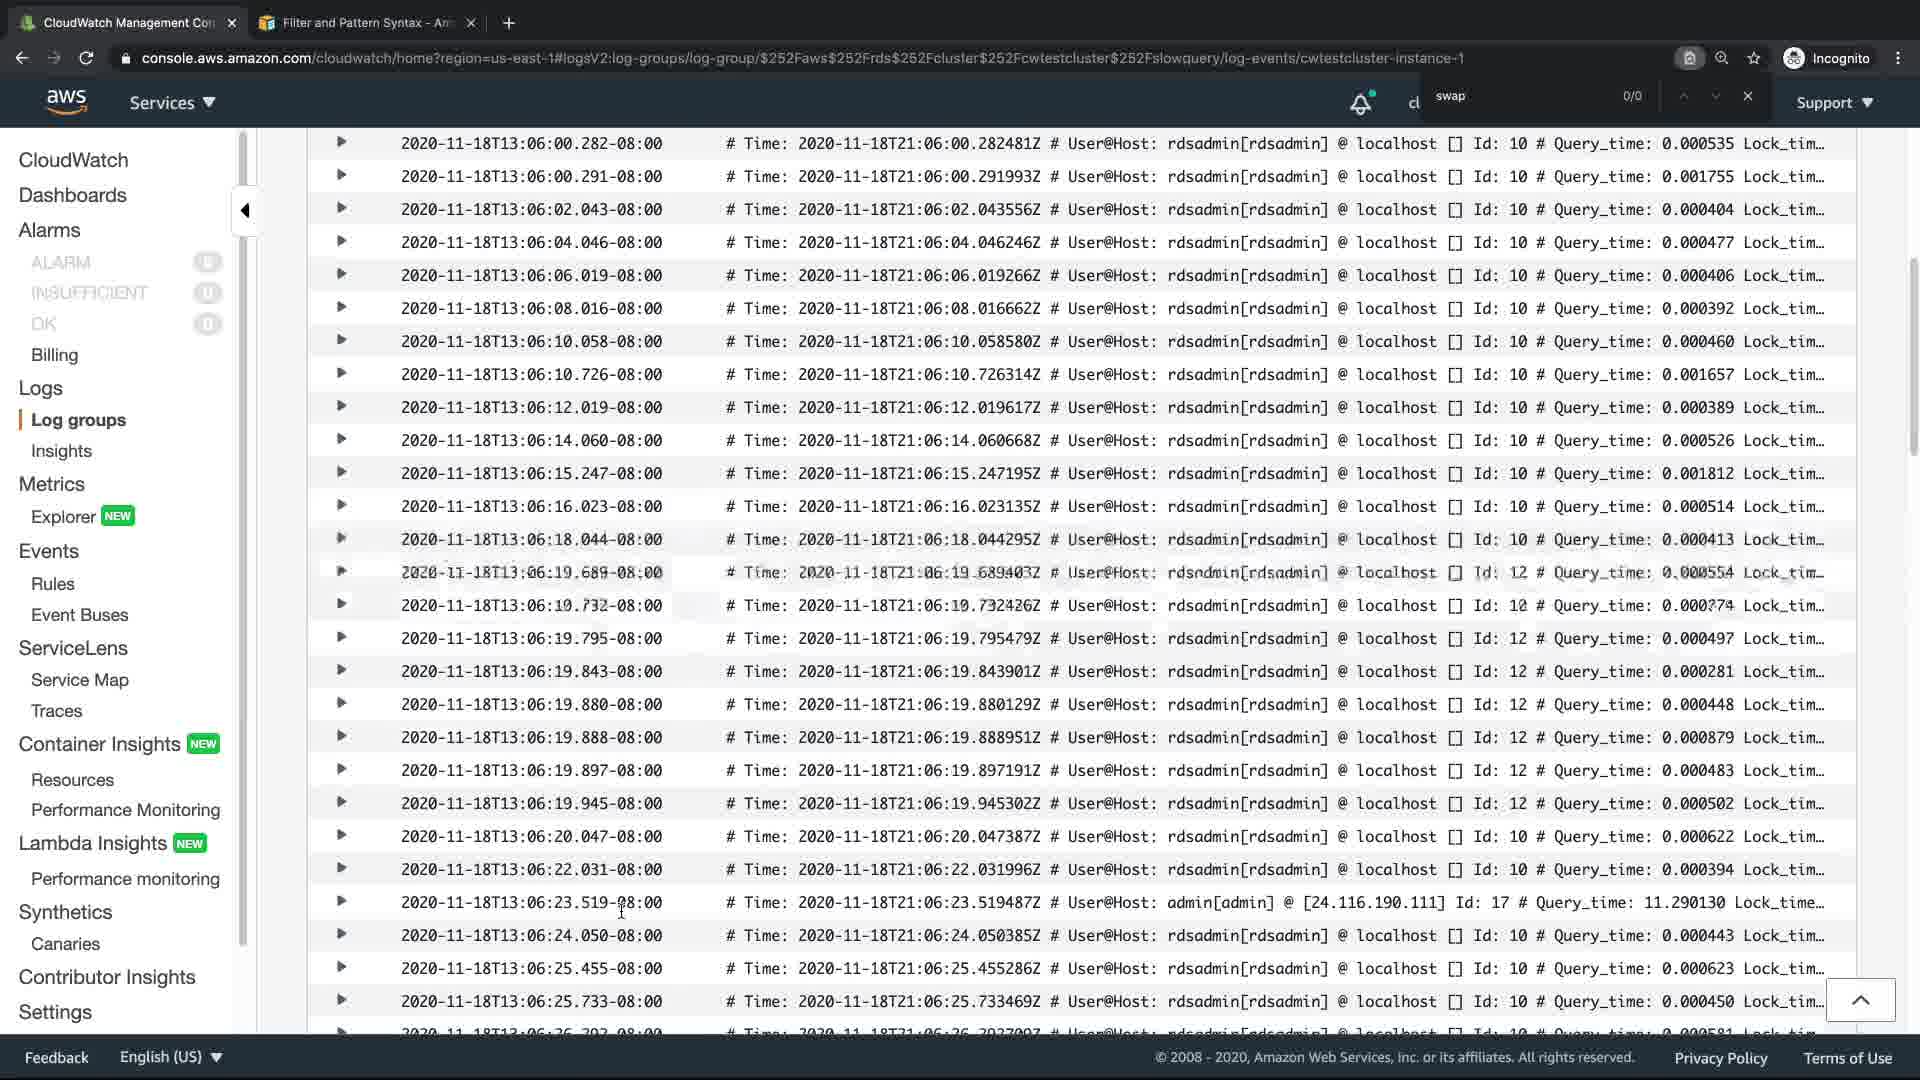Bookmark page with the star icon
The height and width of the screenshot is (1080, 1920).
[x=1754, y=58]
